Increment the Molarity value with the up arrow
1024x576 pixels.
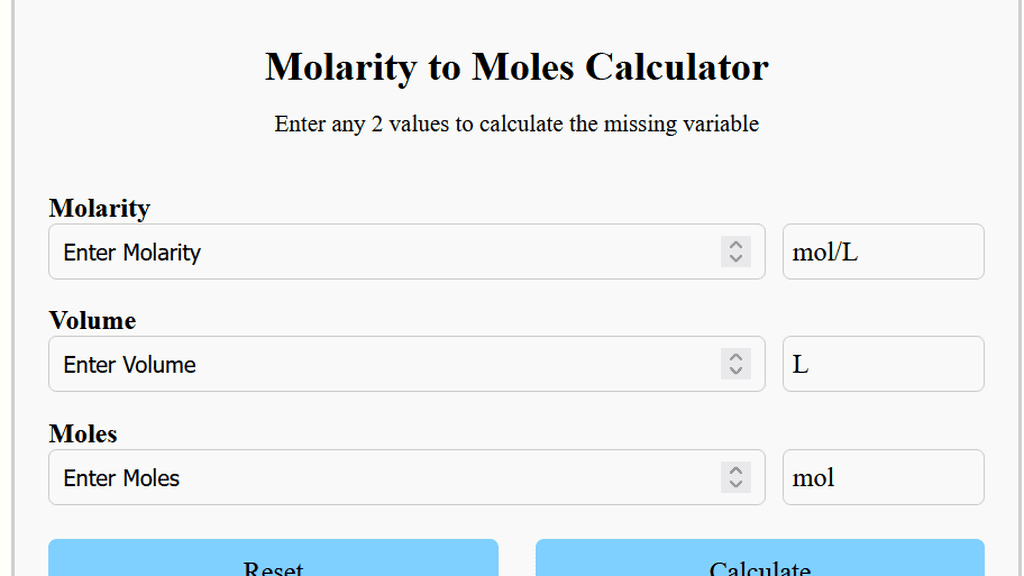737,246
